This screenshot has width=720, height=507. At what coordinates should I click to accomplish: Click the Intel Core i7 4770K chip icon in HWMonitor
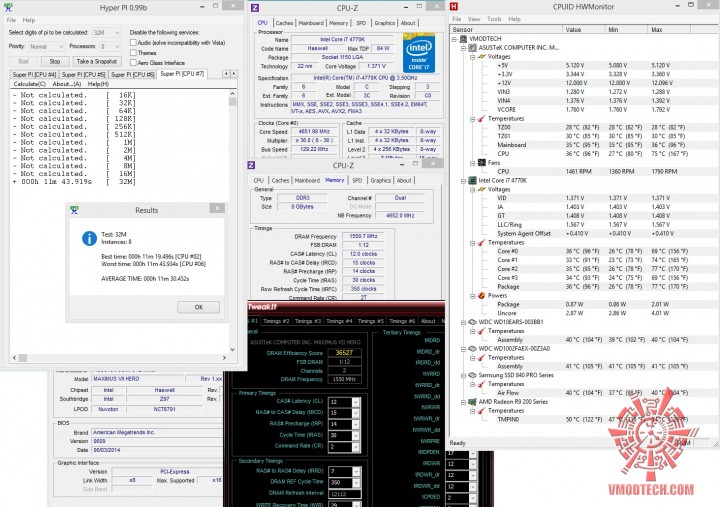[x=472, y=180]
